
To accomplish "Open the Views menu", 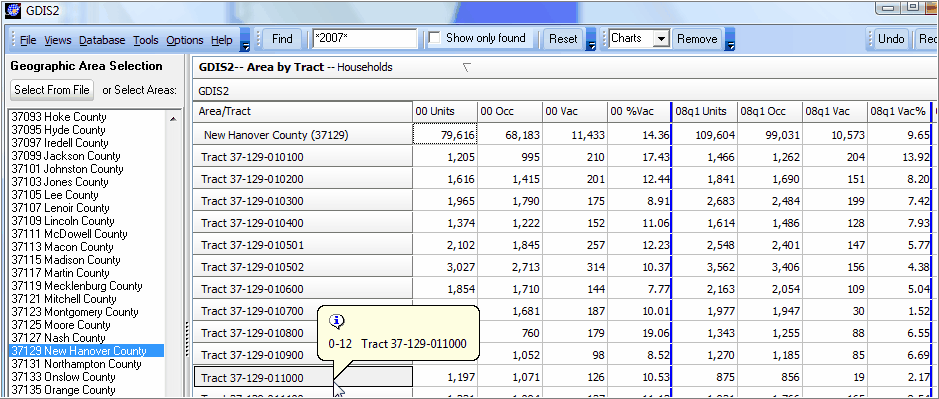I will (x=57, y=40).
